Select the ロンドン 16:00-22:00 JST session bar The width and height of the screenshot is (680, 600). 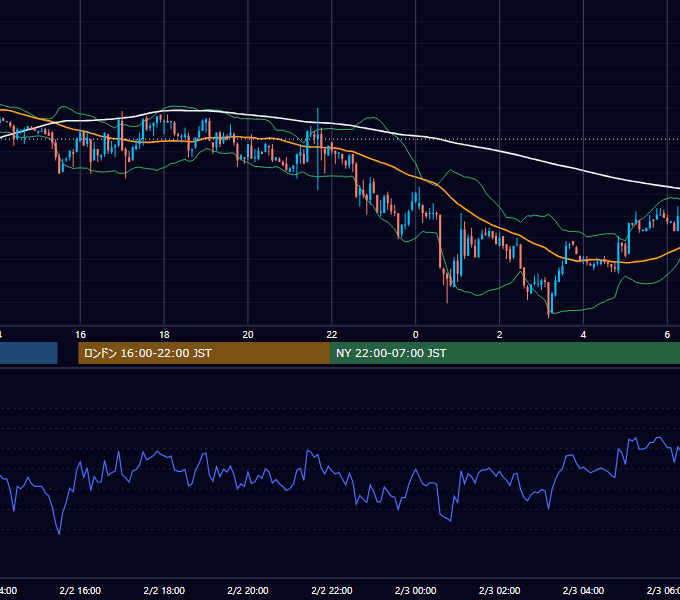[204, 353]
